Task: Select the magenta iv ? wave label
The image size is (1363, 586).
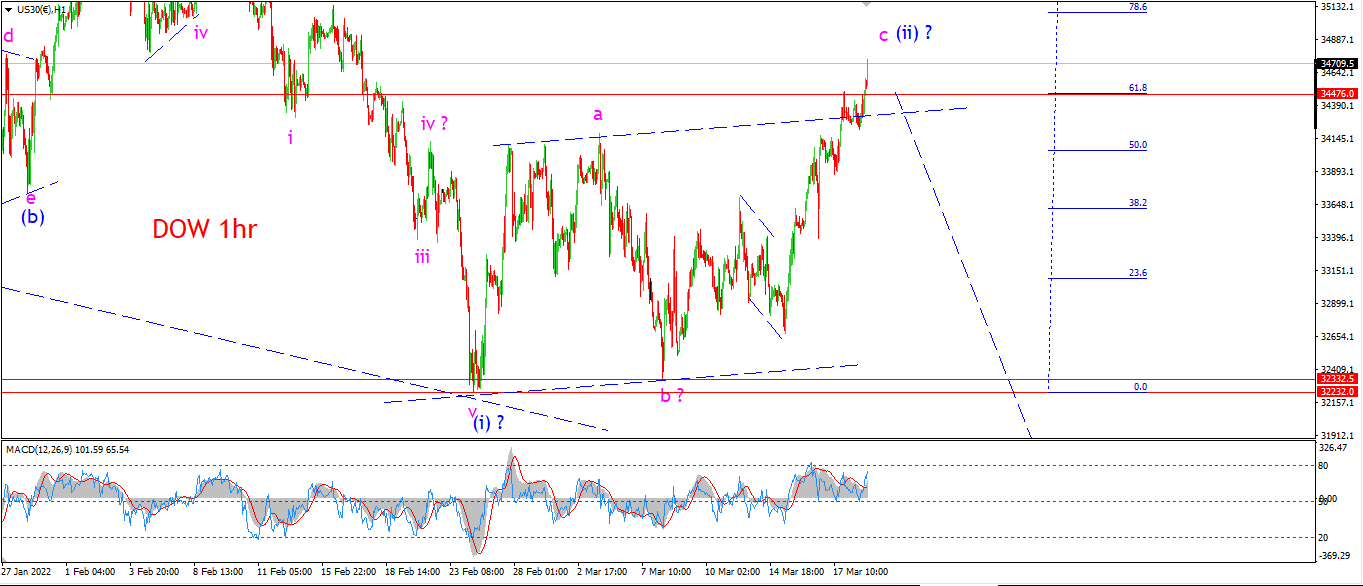Action: click(x=434, y=124)
